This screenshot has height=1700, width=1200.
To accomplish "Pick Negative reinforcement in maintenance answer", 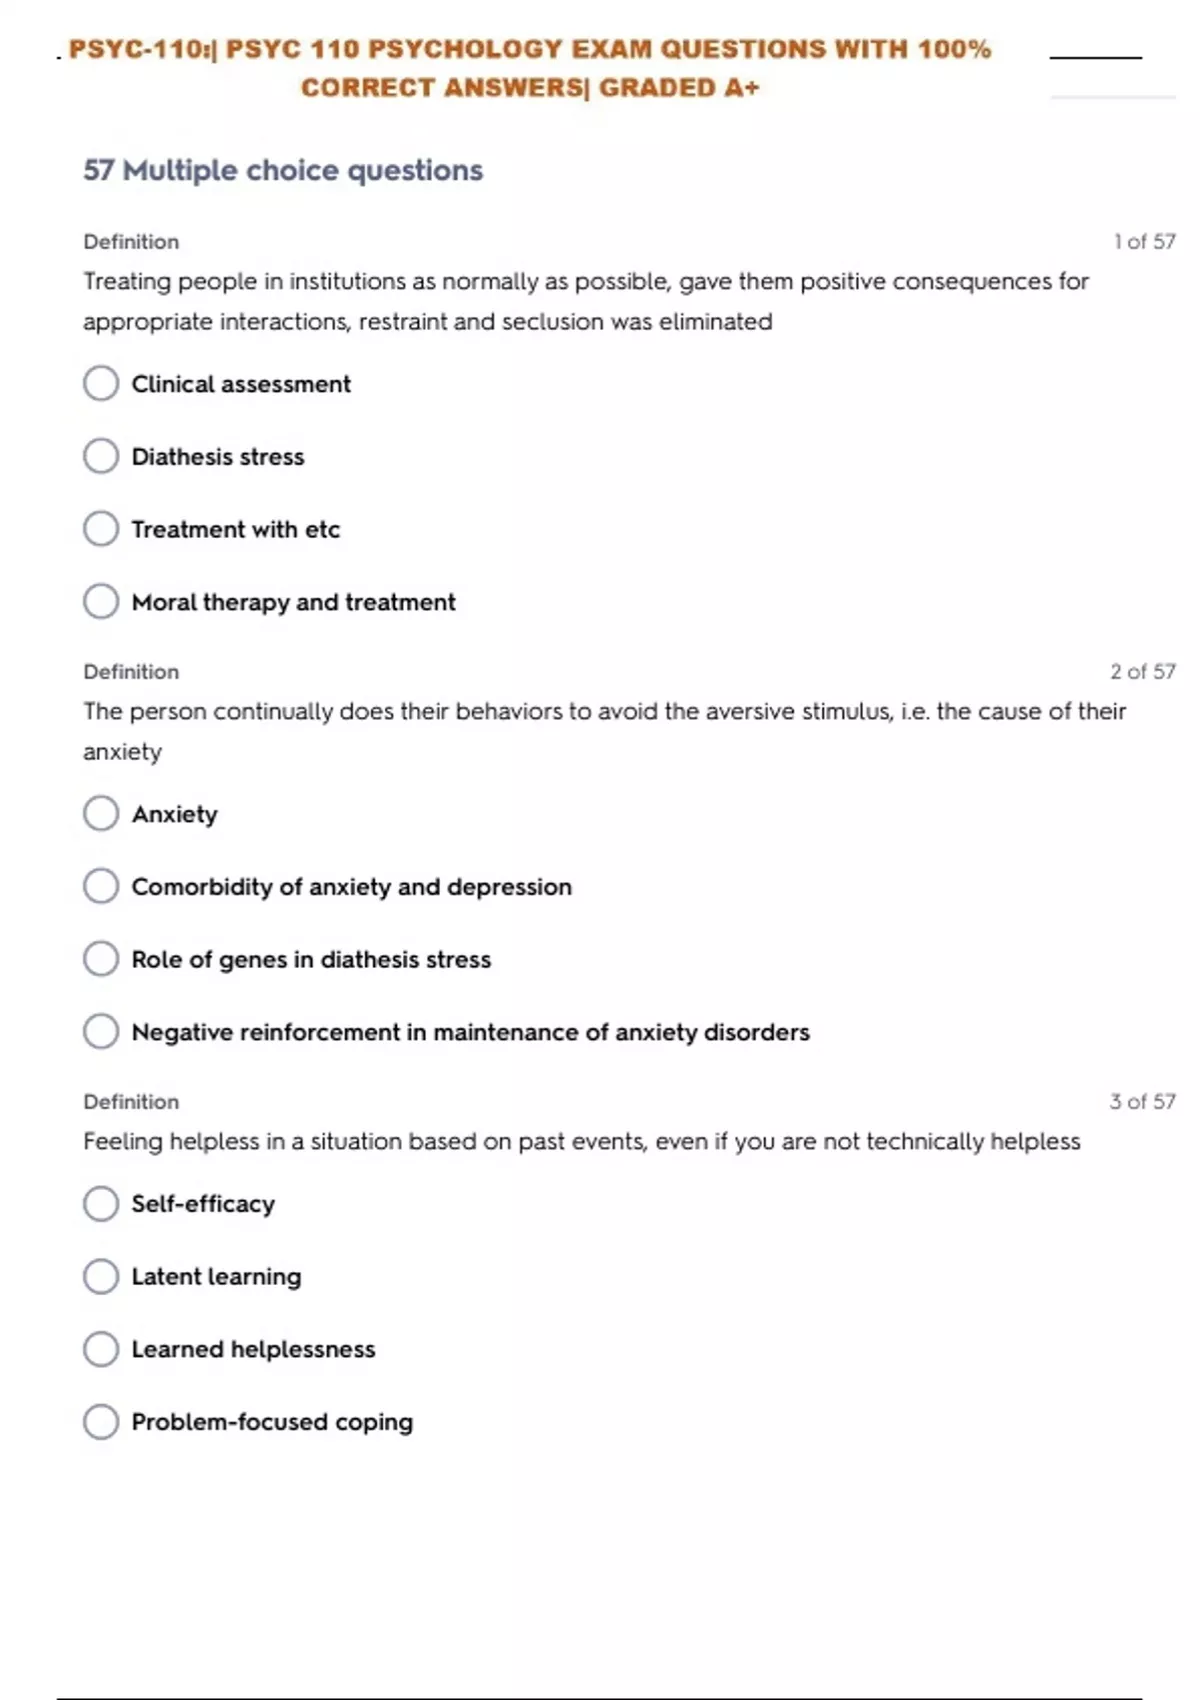I will (x=101, y=1031).
